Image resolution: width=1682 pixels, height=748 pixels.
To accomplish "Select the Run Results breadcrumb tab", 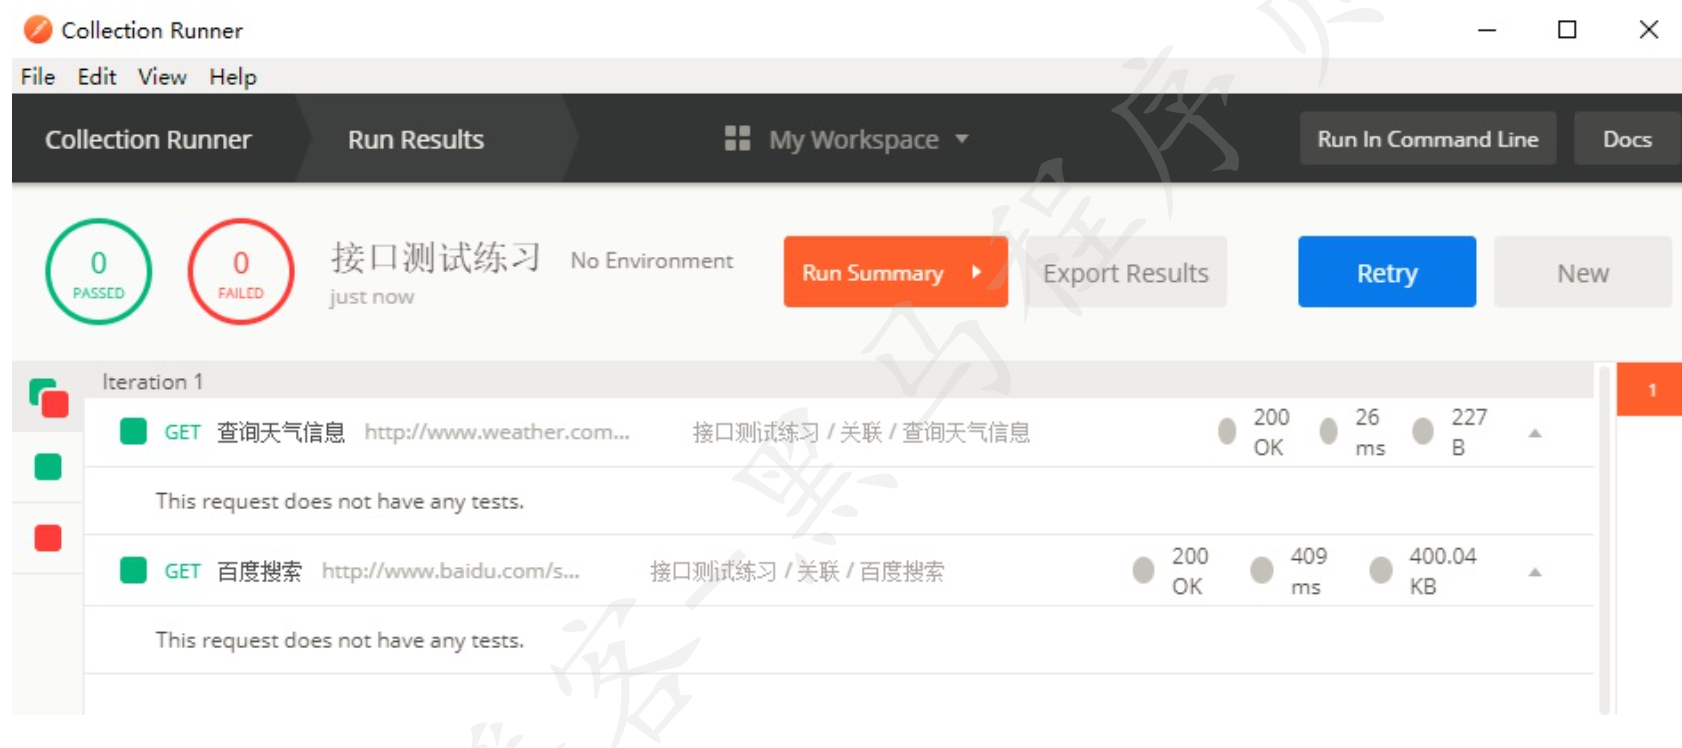I will pyautogui.click(x=416, y=139).
